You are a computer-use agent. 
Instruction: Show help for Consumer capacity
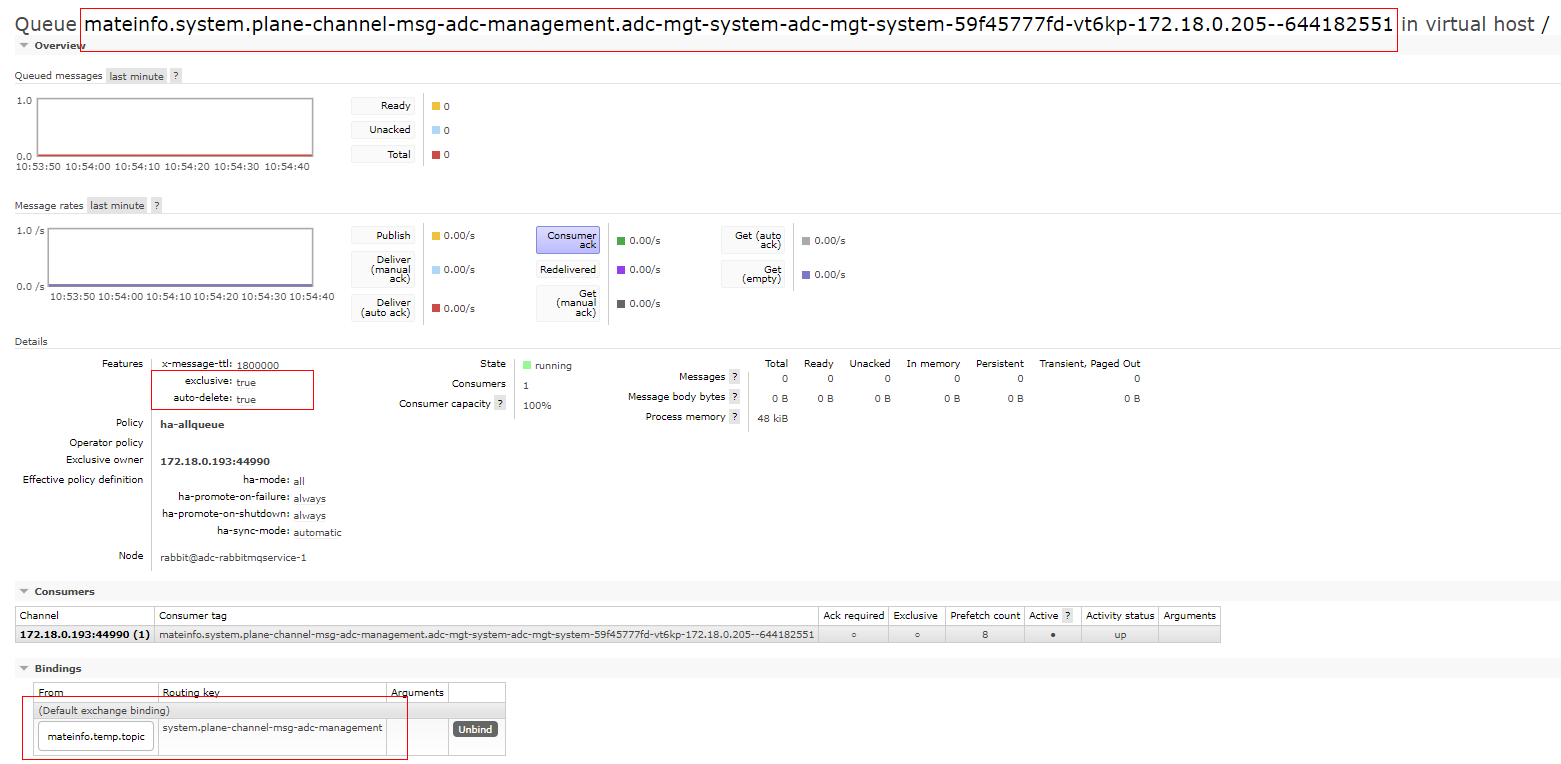tap(500, 404)
